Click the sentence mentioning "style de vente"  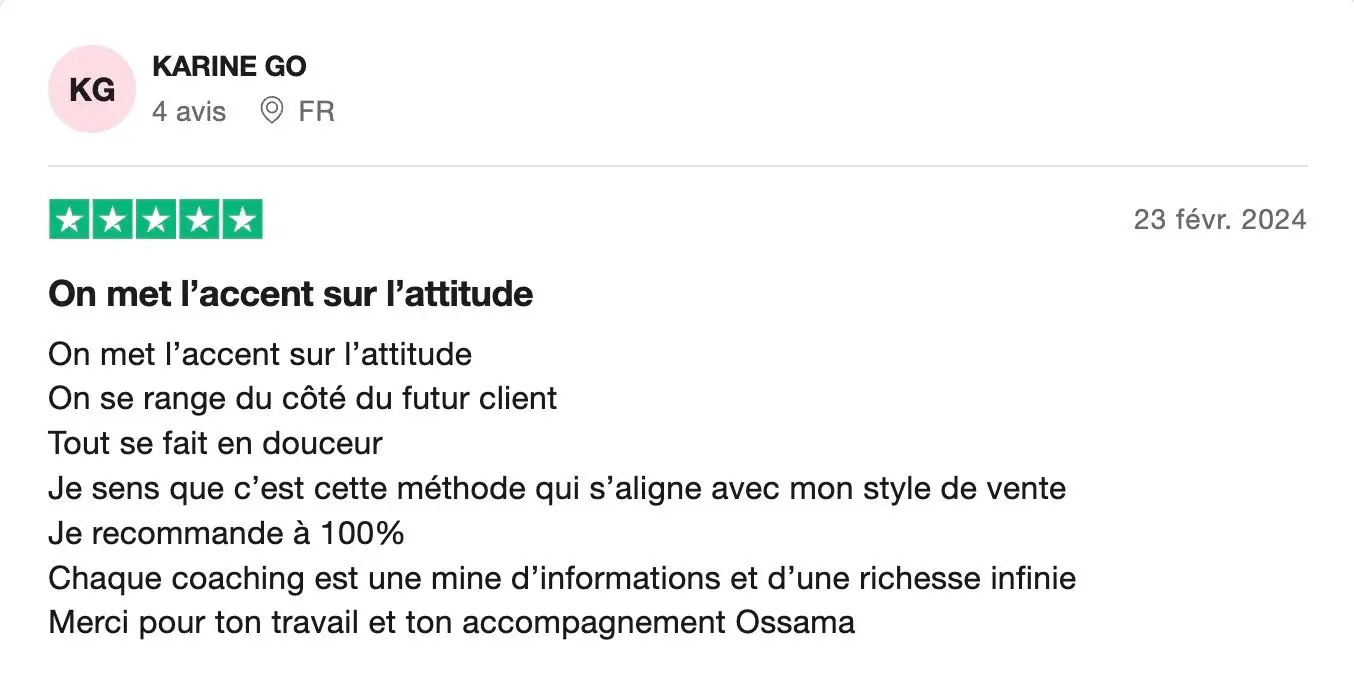click(556, 489)
